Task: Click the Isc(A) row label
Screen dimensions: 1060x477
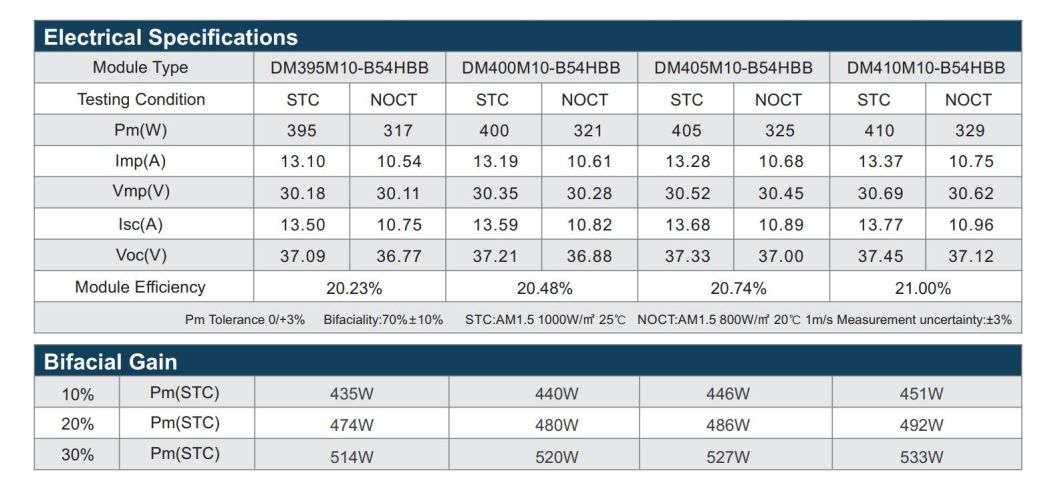Action: (x=141, y=224)
